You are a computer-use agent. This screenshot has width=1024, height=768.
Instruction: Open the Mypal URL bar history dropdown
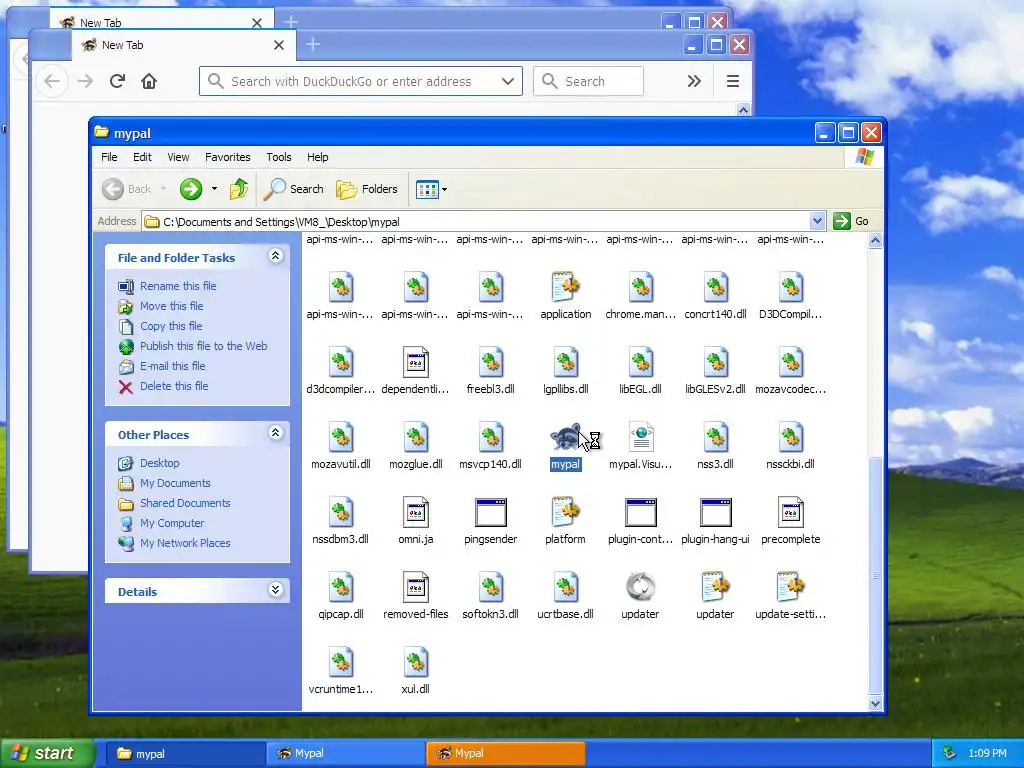click(507, 82)
